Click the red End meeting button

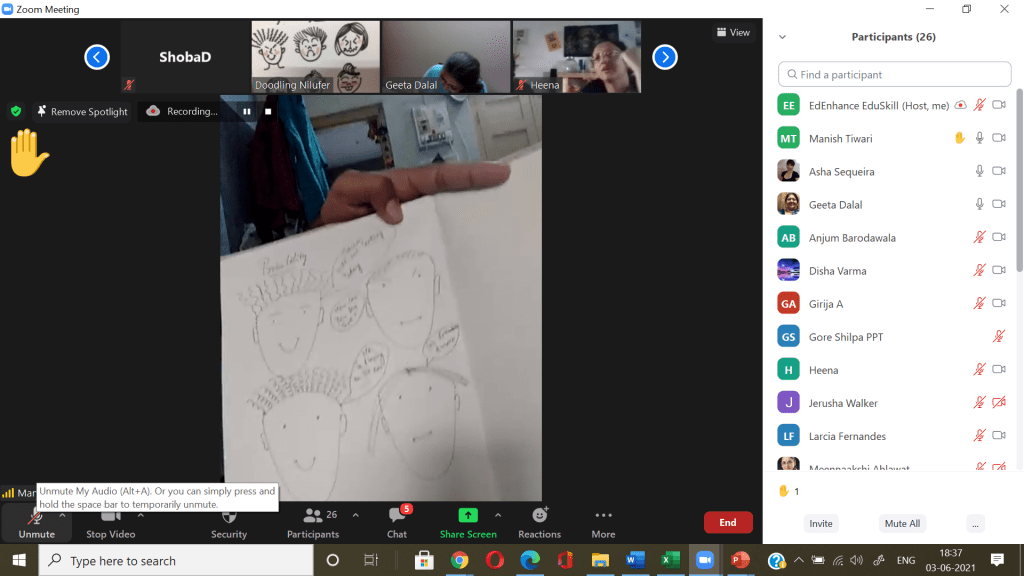click(728, 522)
